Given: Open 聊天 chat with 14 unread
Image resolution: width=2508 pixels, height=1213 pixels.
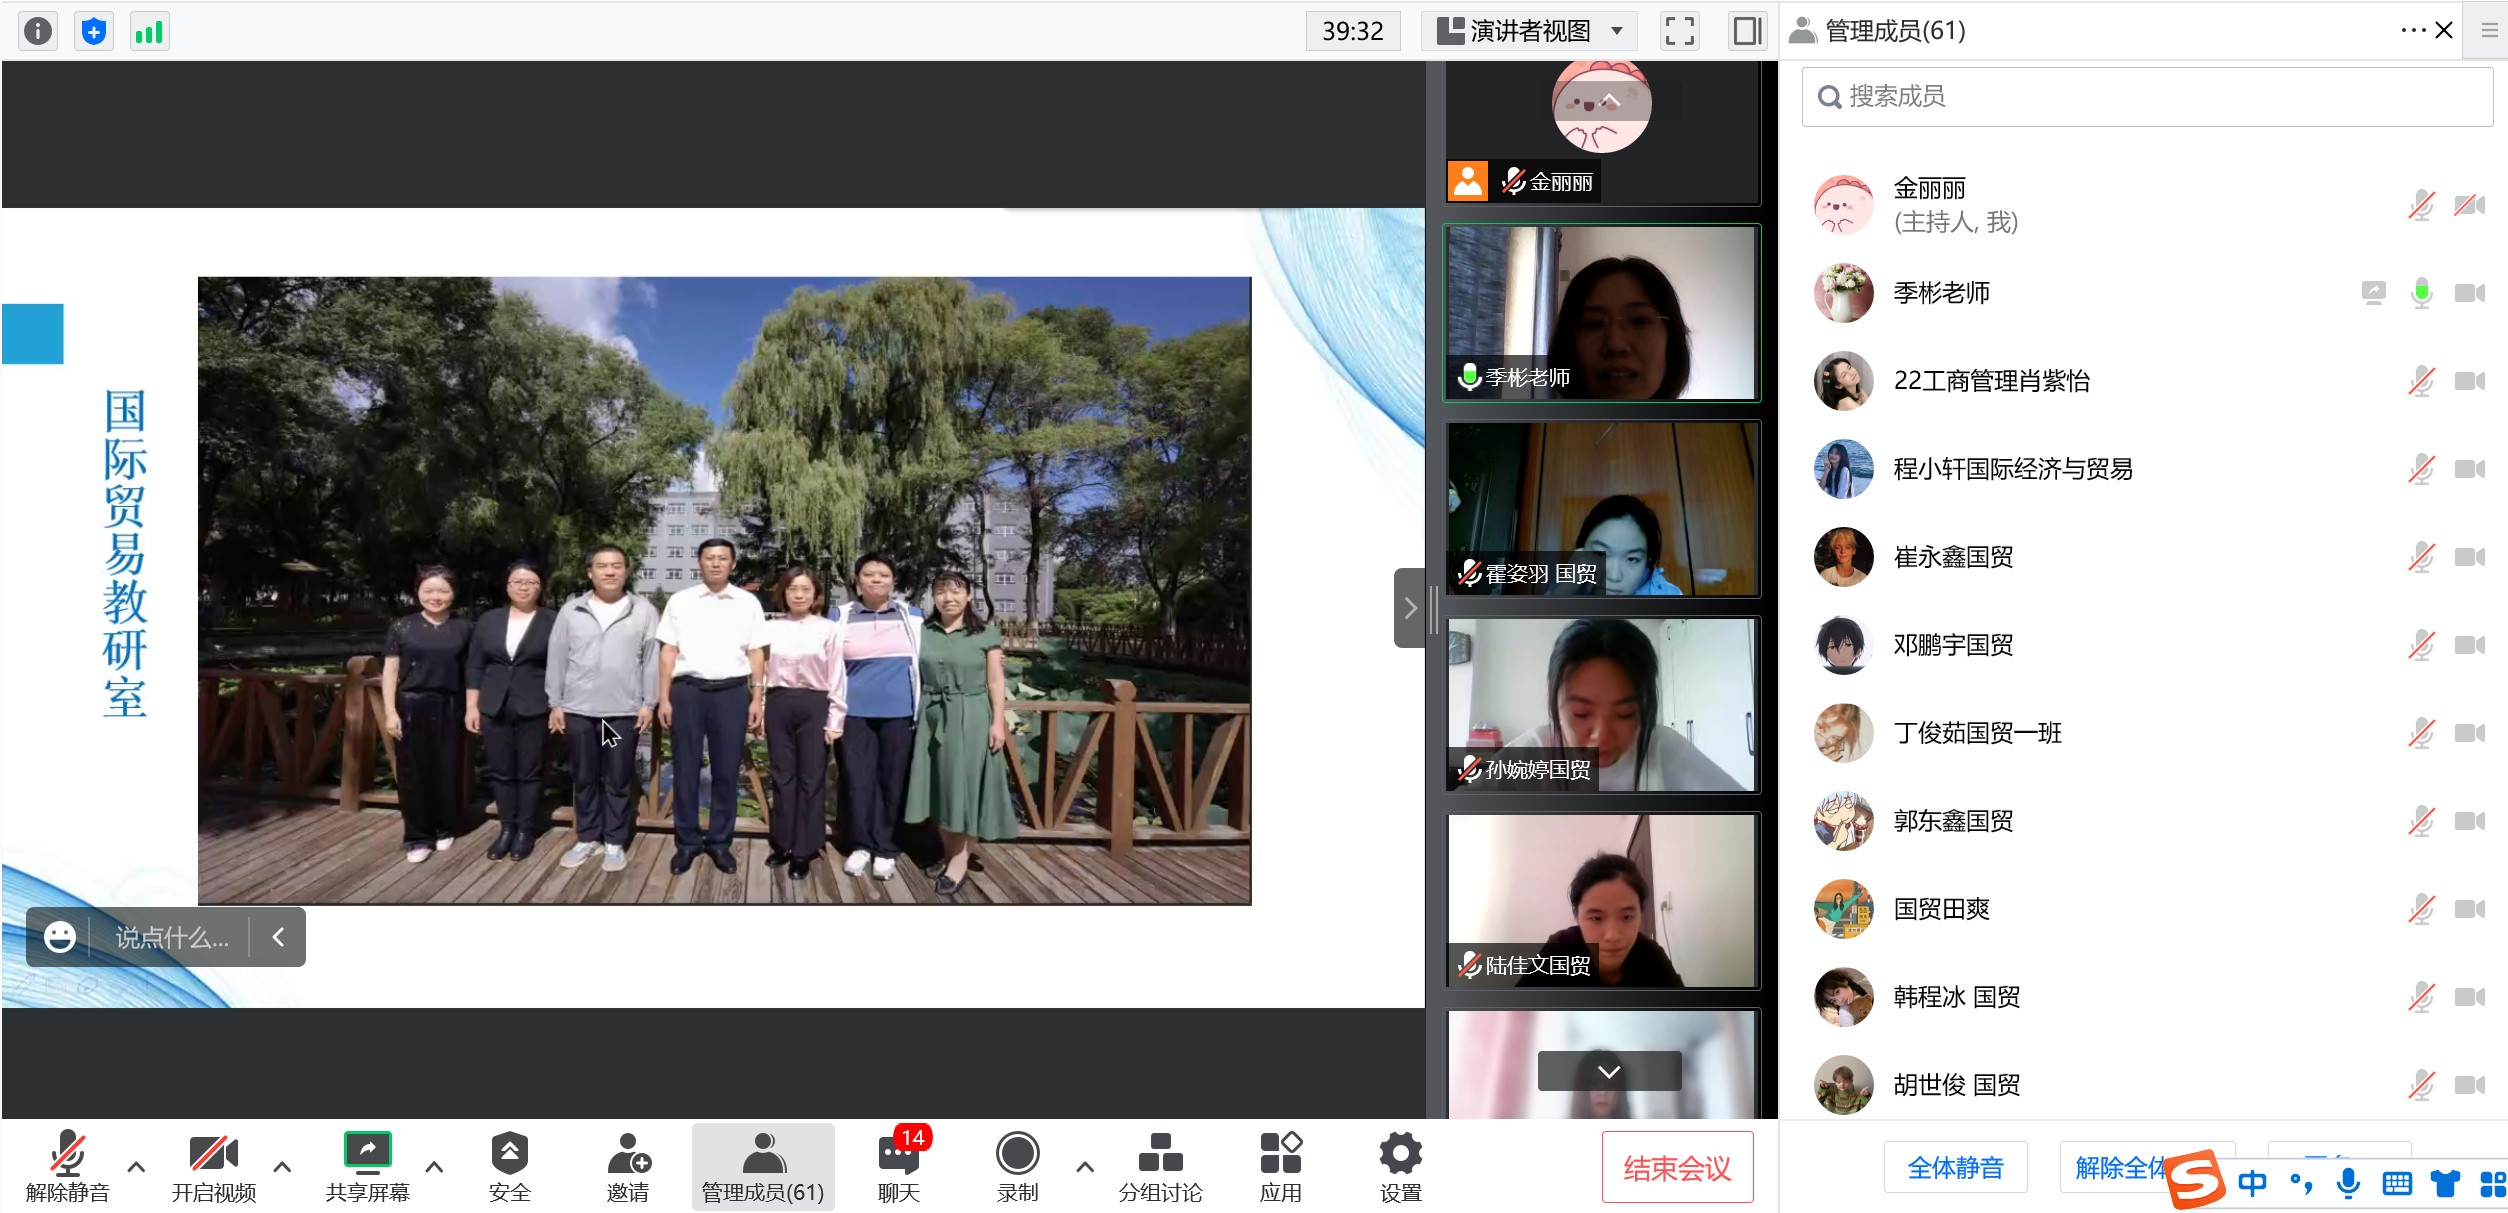Looking at the screenshot, I should pyautogui.click(x=899, y=1167).
